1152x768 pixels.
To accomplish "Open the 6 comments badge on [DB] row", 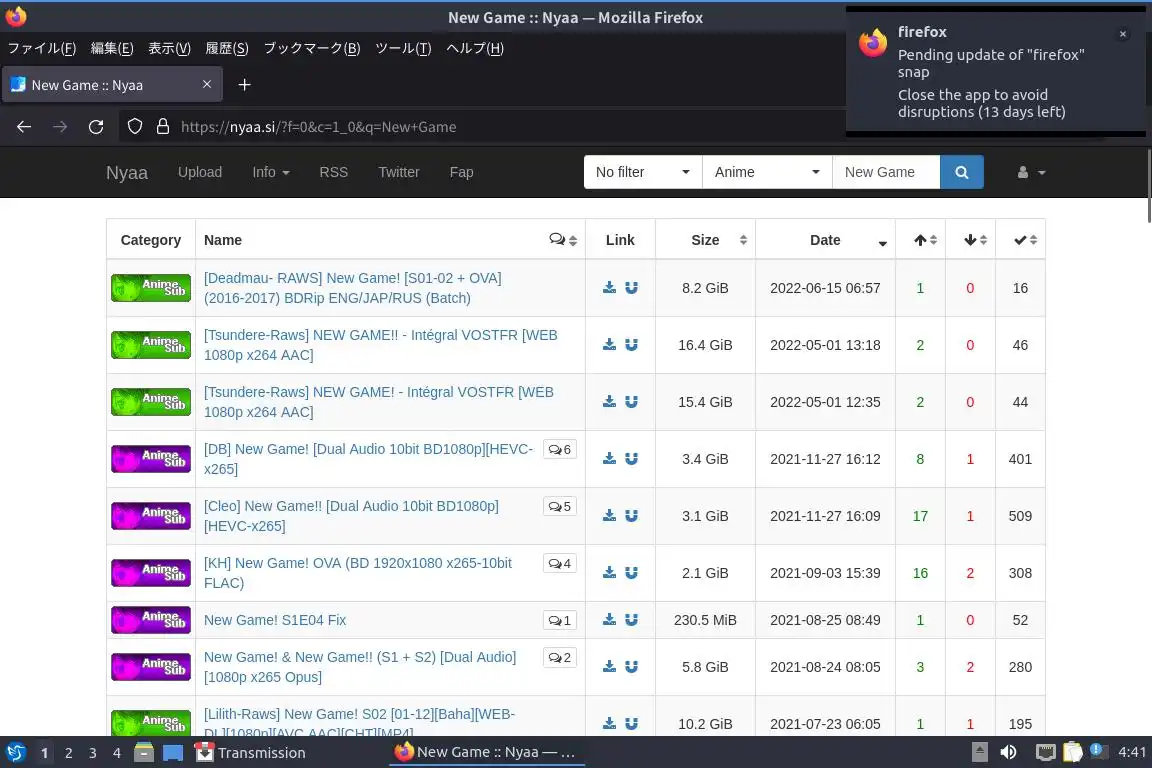I will [560, 449].
